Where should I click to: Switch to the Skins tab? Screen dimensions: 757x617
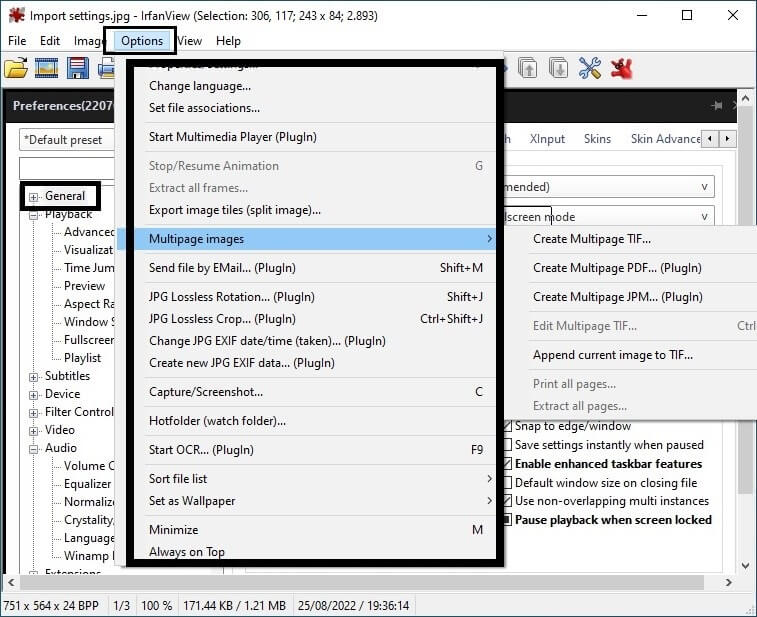pos(597,139)
